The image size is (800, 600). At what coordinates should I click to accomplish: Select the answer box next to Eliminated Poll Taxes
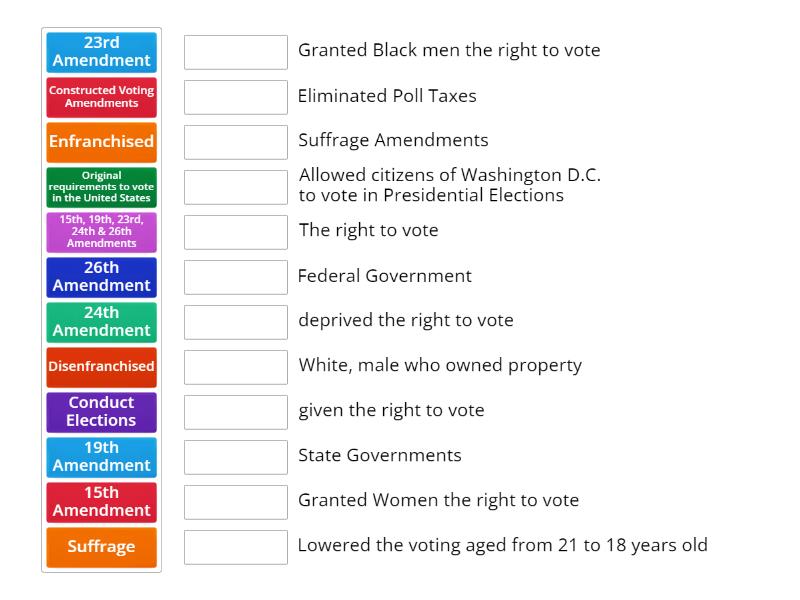tap(235, 96)
